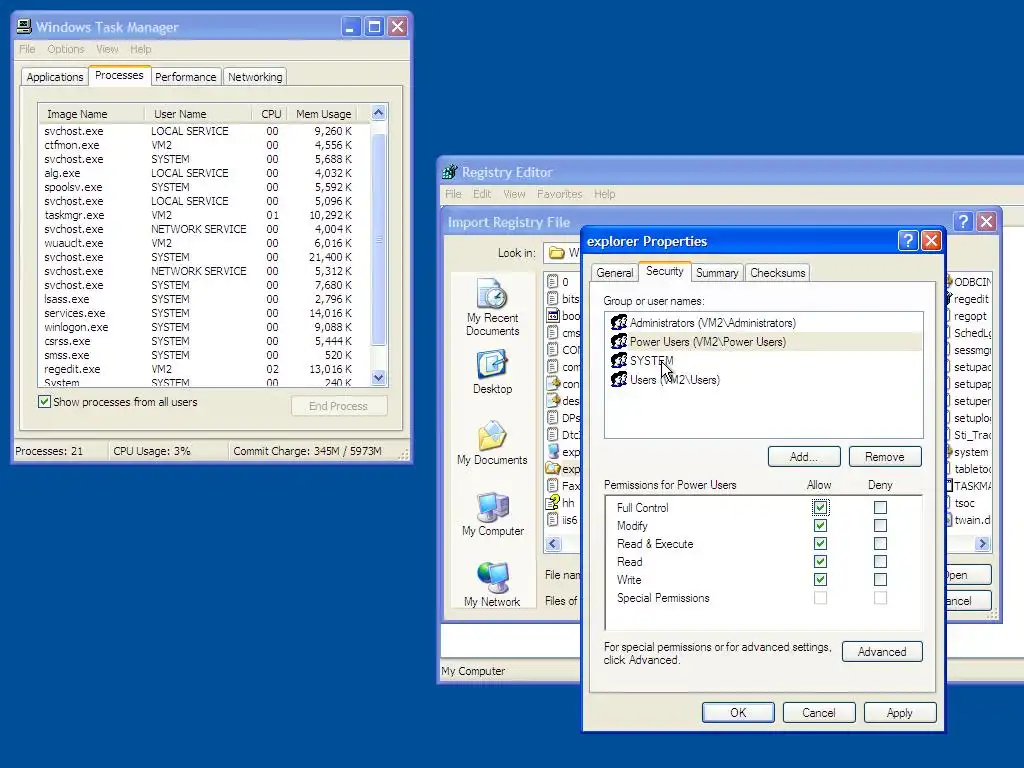Open My Recent Documents in Import dialog

492,307
